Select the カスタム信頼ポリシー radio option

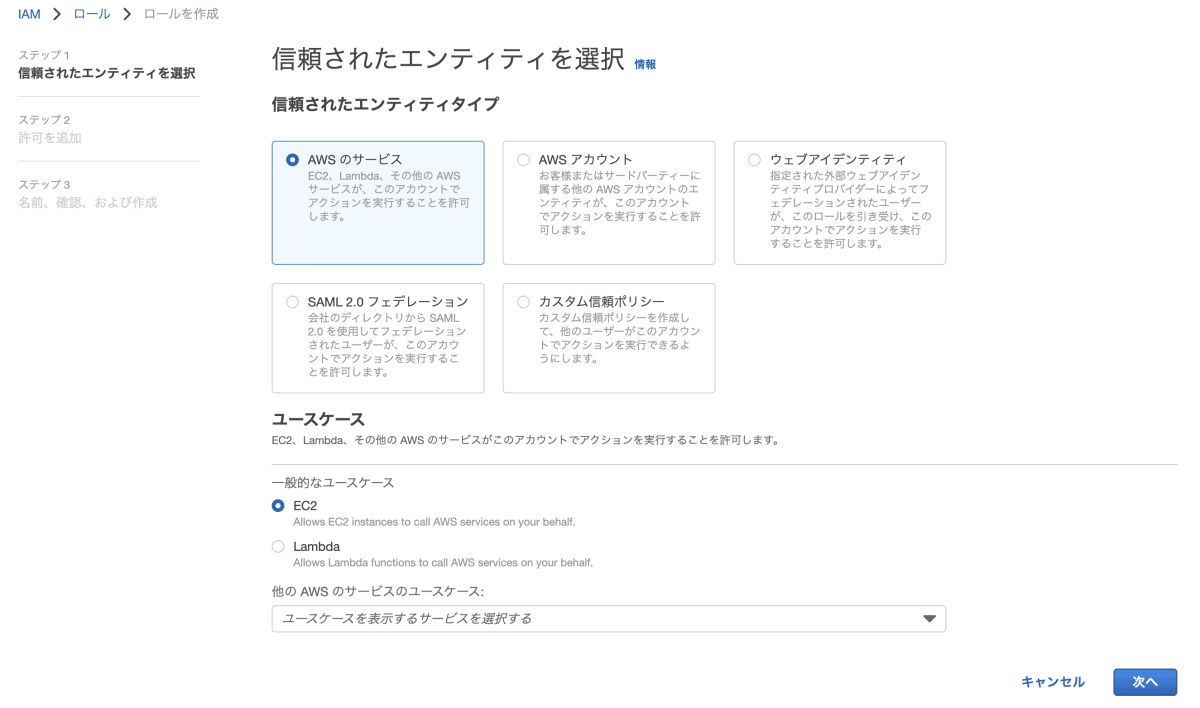523,301
